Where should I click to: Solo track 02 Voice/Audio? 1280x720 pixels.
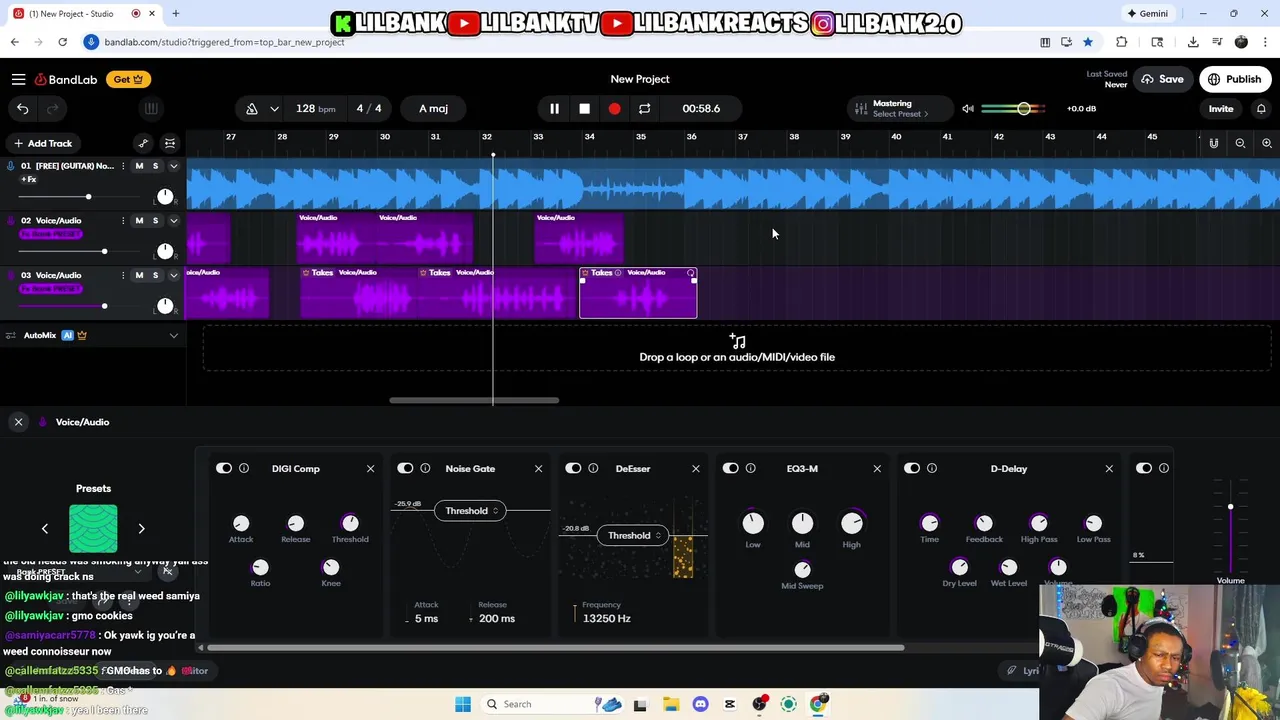pyautogui.click(x=155, y=220)
